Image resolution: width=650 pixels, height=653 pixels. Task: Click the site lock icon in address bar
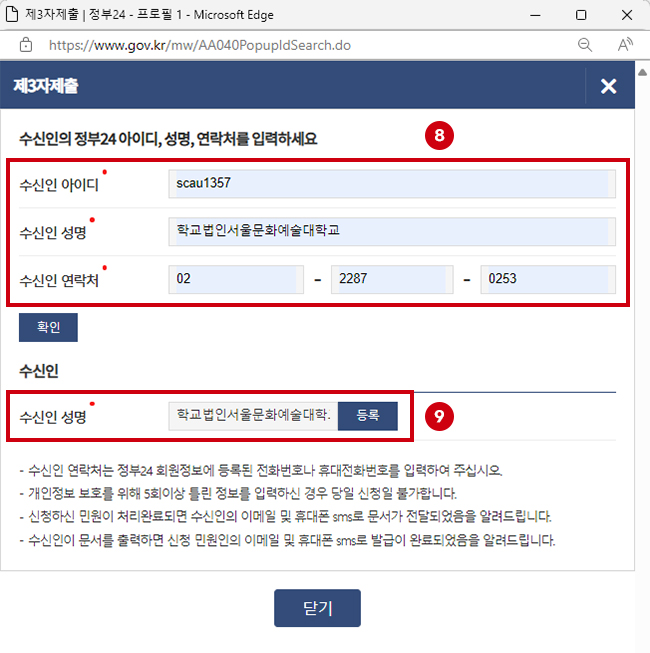point(26,45)
